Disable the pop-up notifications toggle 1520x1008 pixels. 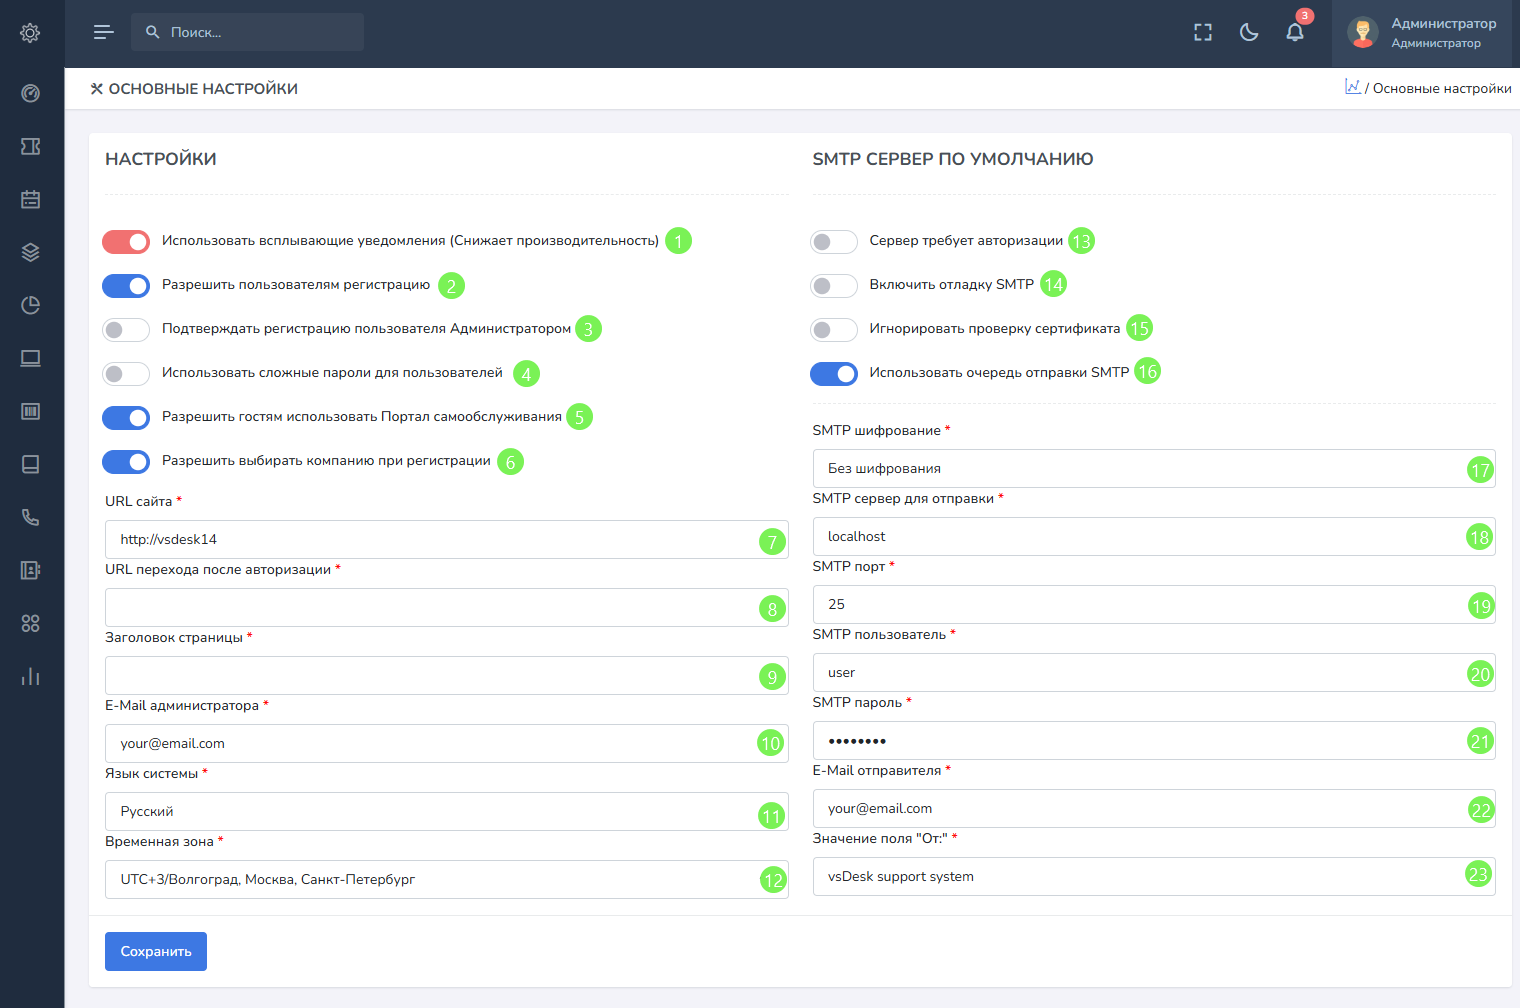(x=126, y=242)
